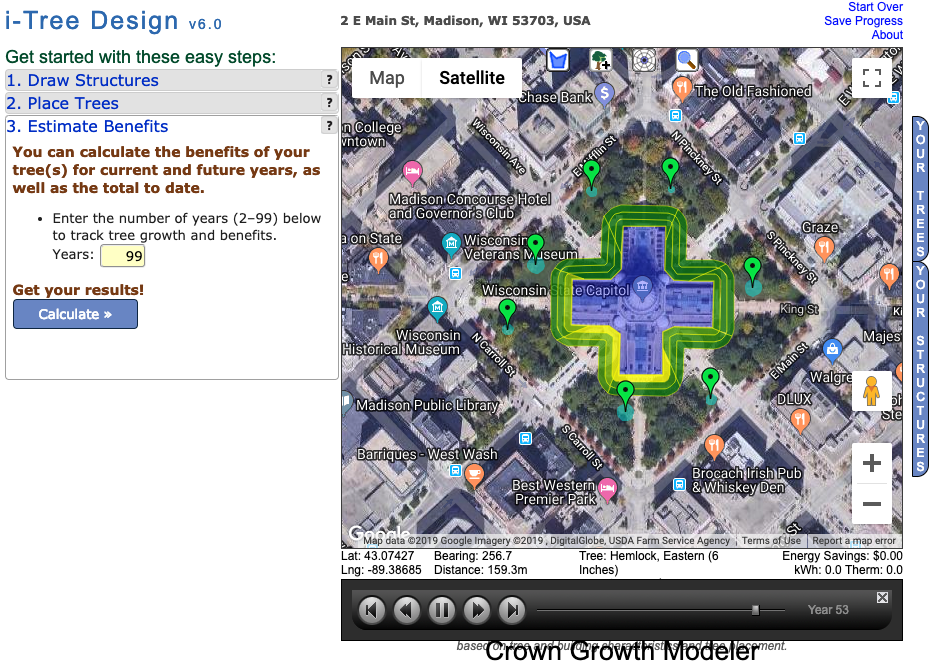Click the Wisconsin Veterans Museum marker
This screenshot has width=935, height=669.
(451, 244)
